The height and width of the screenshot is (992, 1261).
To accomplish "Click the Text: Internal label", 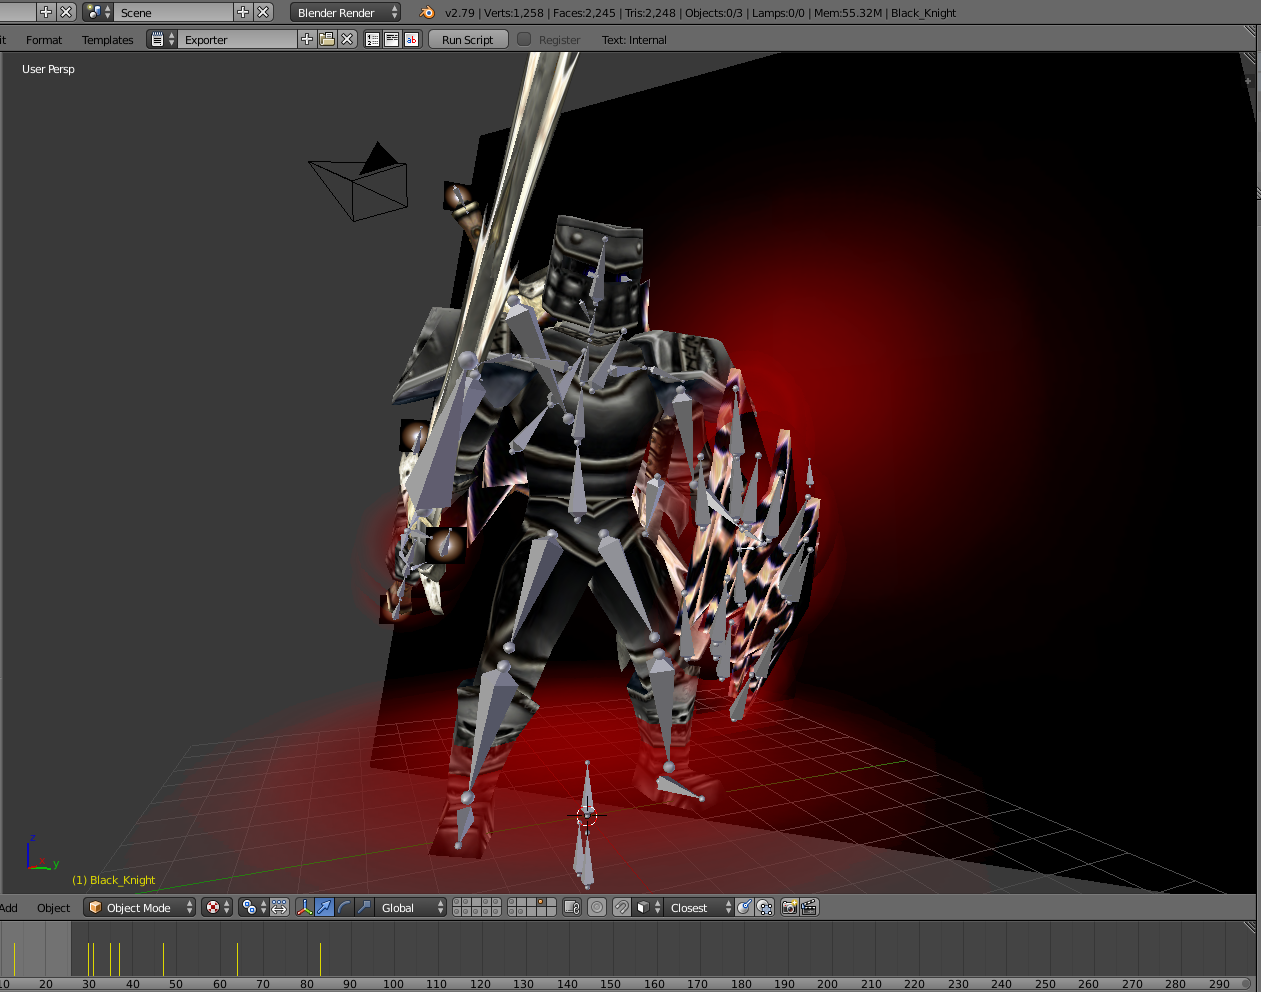I will 634,40.
